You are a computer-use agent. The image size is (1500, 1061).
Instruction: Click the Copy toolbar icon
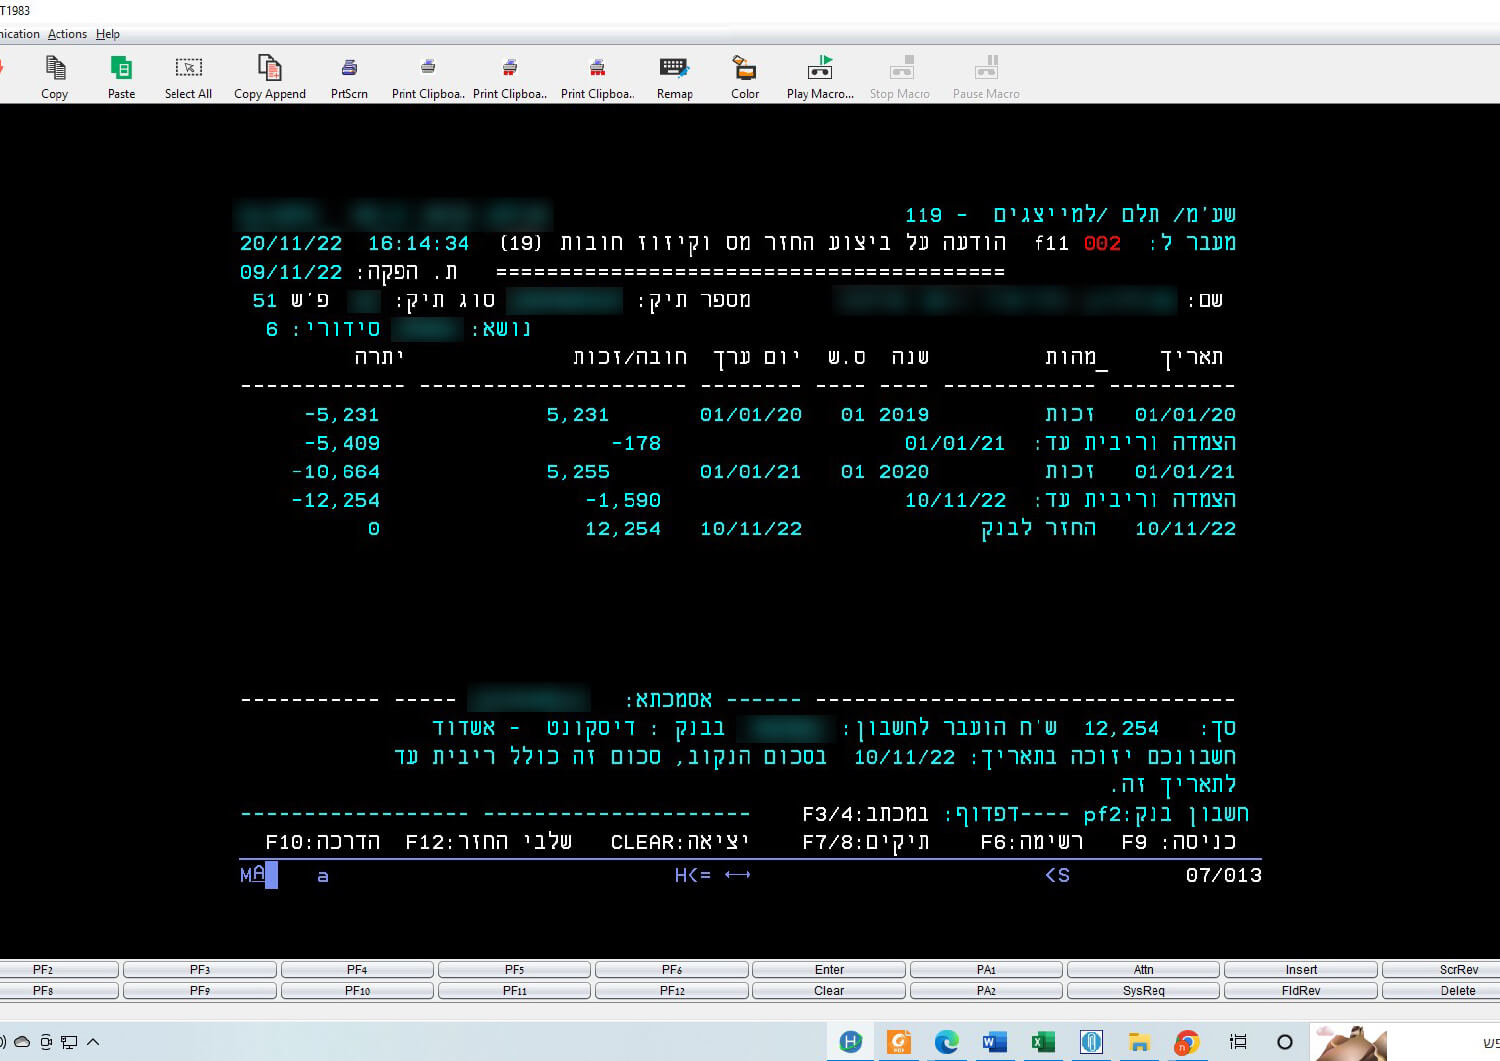click(55, 69)
